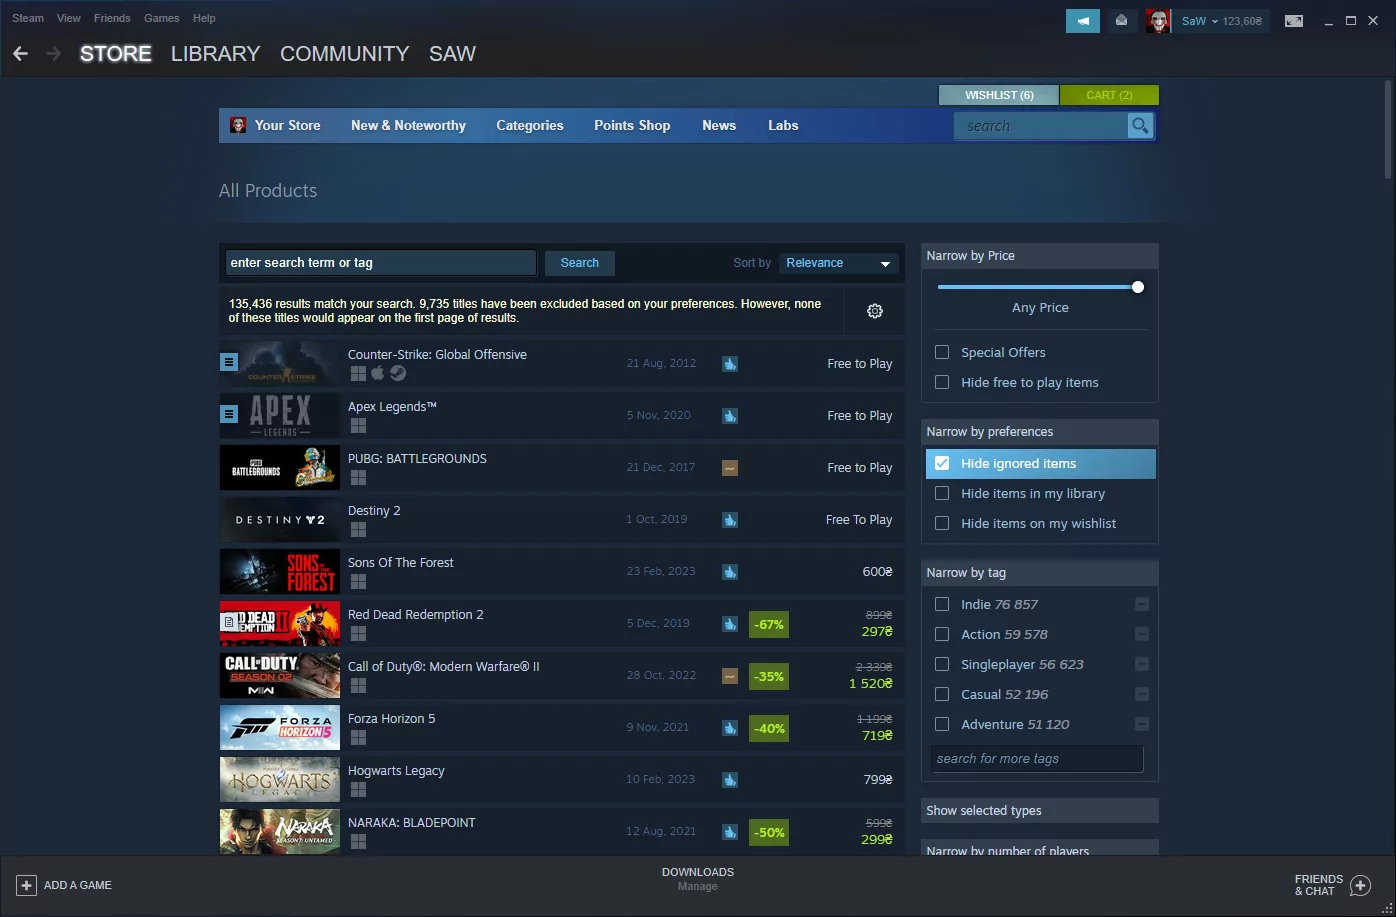
Task: Open the inbox envelope icon
Action: tap(1122, 20)
